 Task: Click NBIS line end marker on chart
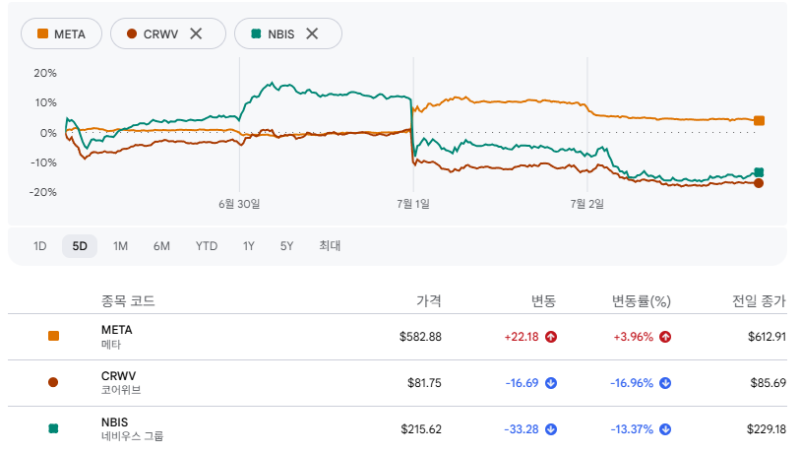759,172
